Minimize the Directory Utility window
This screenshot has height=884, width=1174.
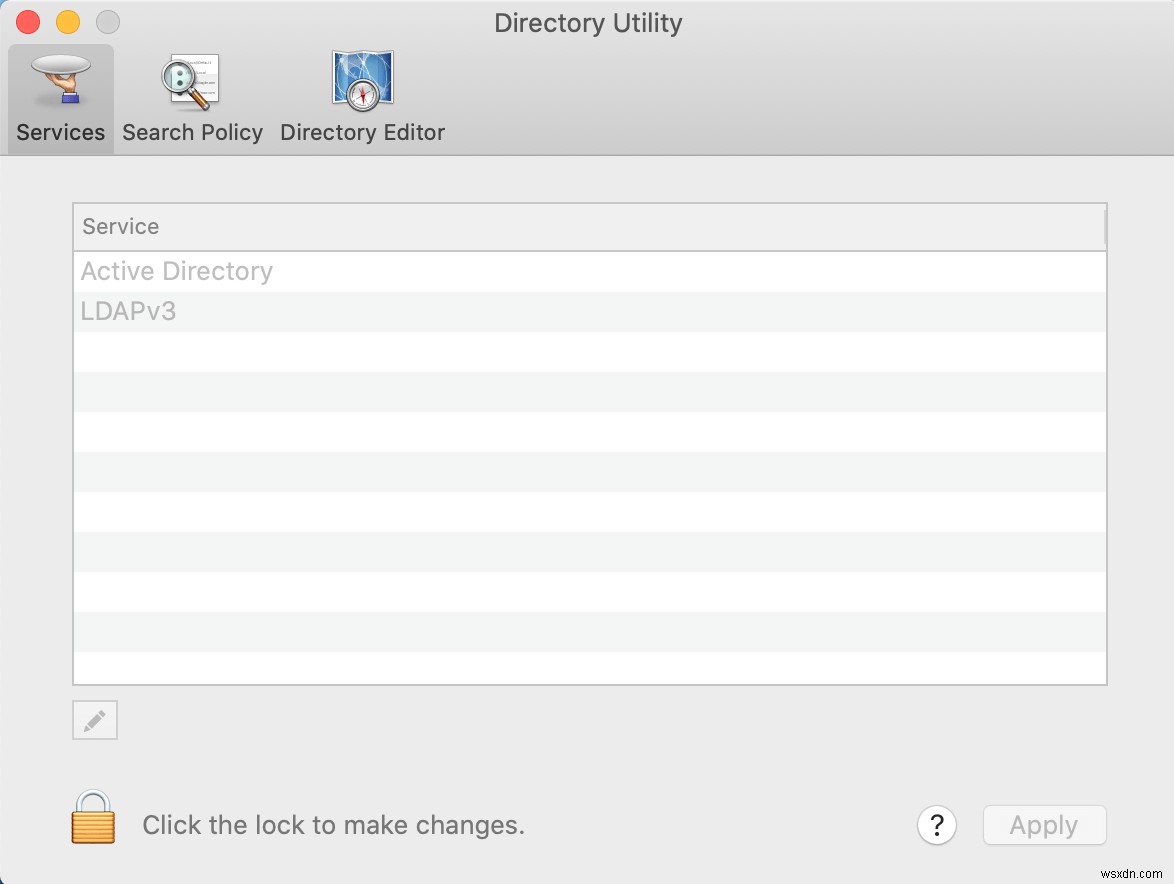(66, 21)
